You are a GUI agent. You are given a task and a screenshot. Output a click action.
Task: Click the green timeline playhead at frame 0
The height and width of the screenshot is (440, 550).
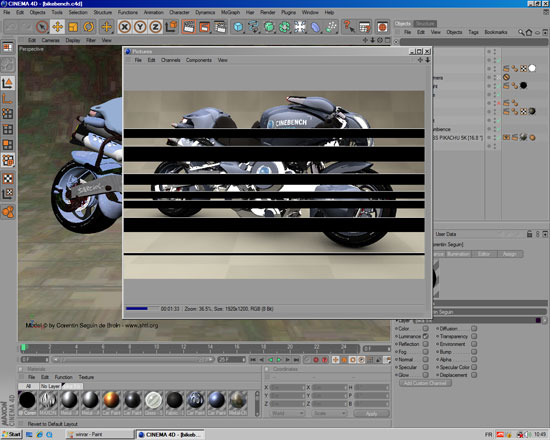pyautogui.click(x=23, y=348)
